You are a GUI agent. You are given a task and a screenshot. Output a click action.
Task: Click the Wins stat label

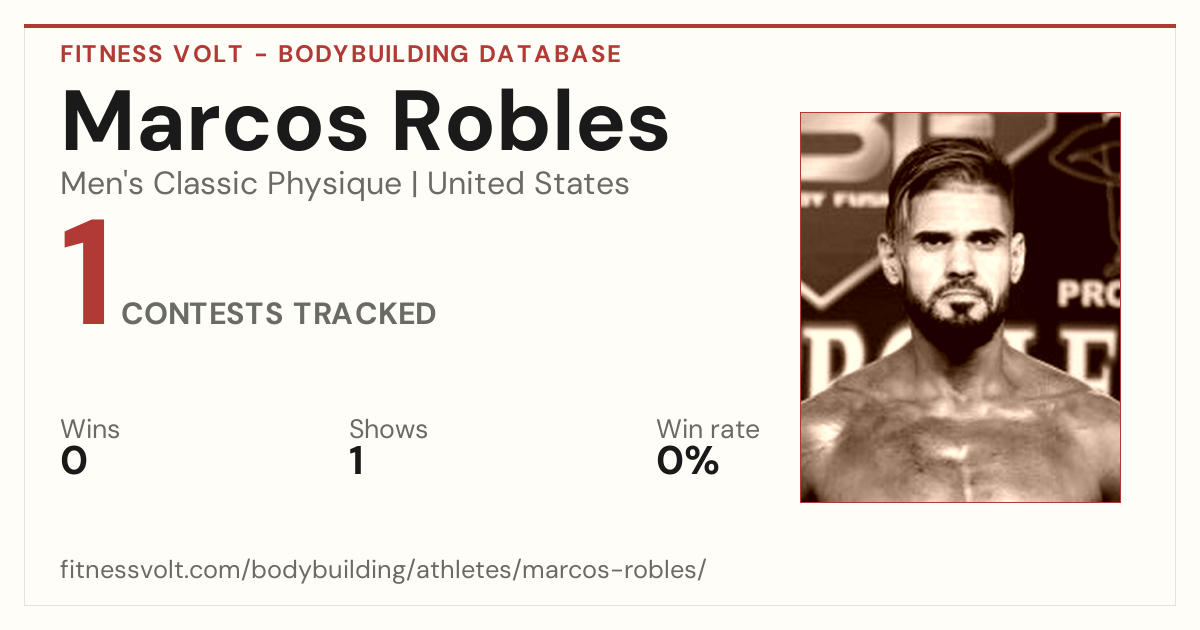(90, 429)
